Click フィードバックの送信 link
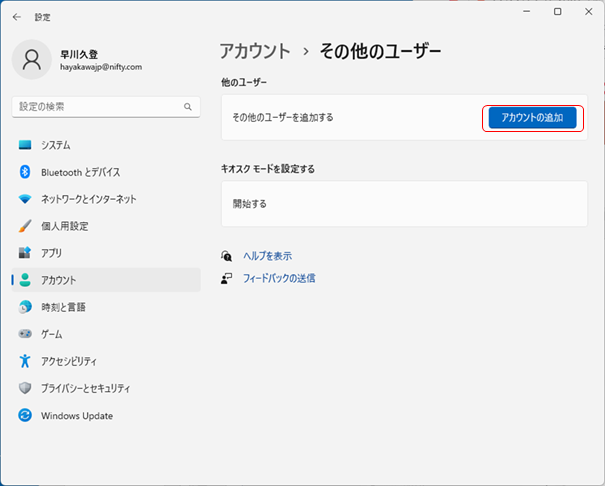Image resolution: width=605 pixels, height=486 pixels. [279, 278]
